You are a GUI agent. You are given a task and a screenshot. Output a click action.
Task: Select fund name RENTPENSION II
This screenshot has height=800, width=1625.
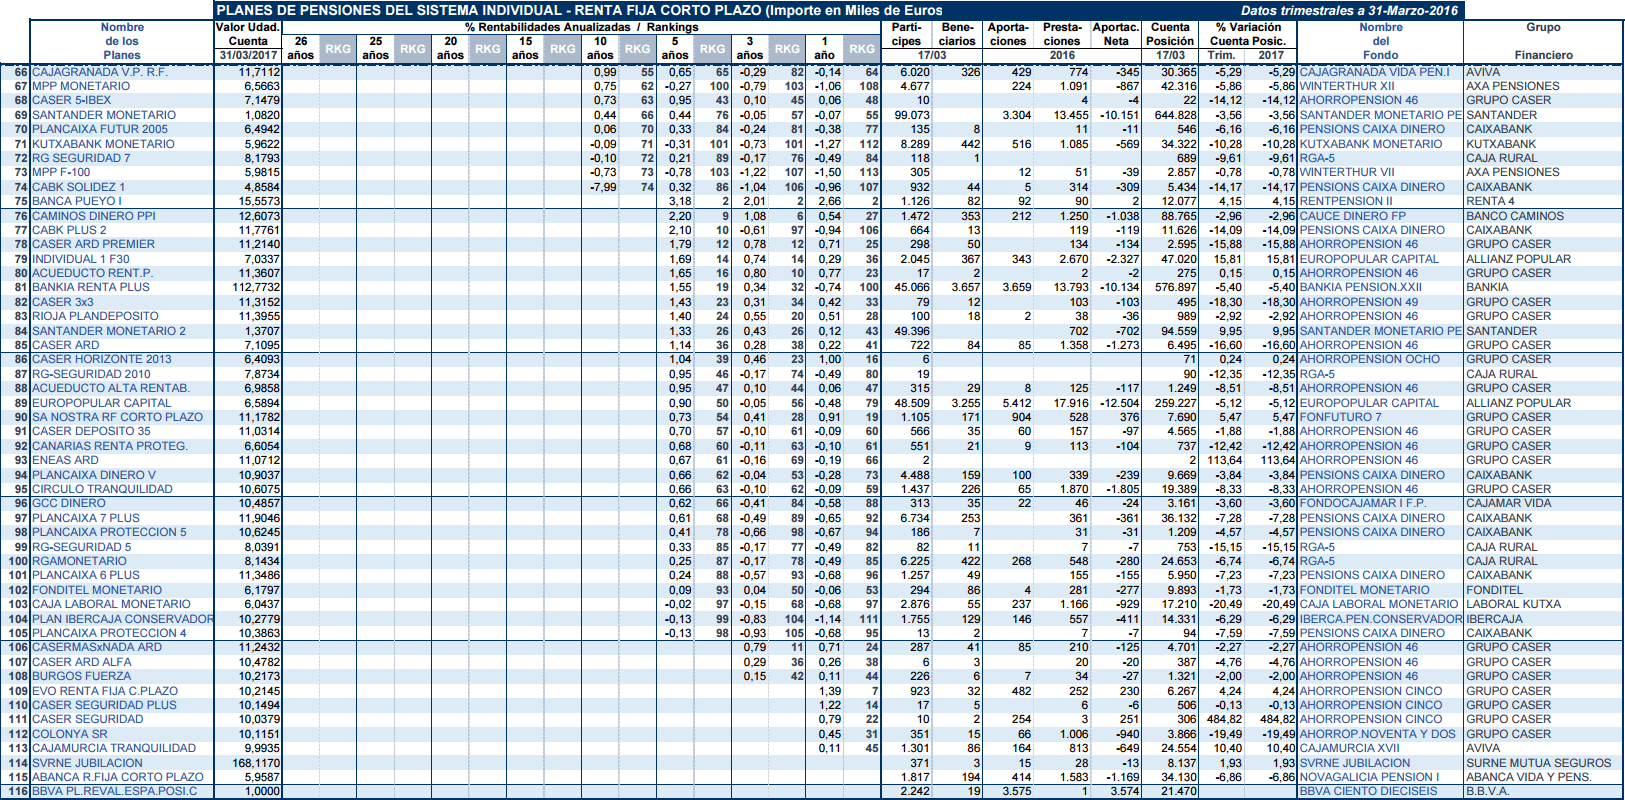coord(1346,201)
